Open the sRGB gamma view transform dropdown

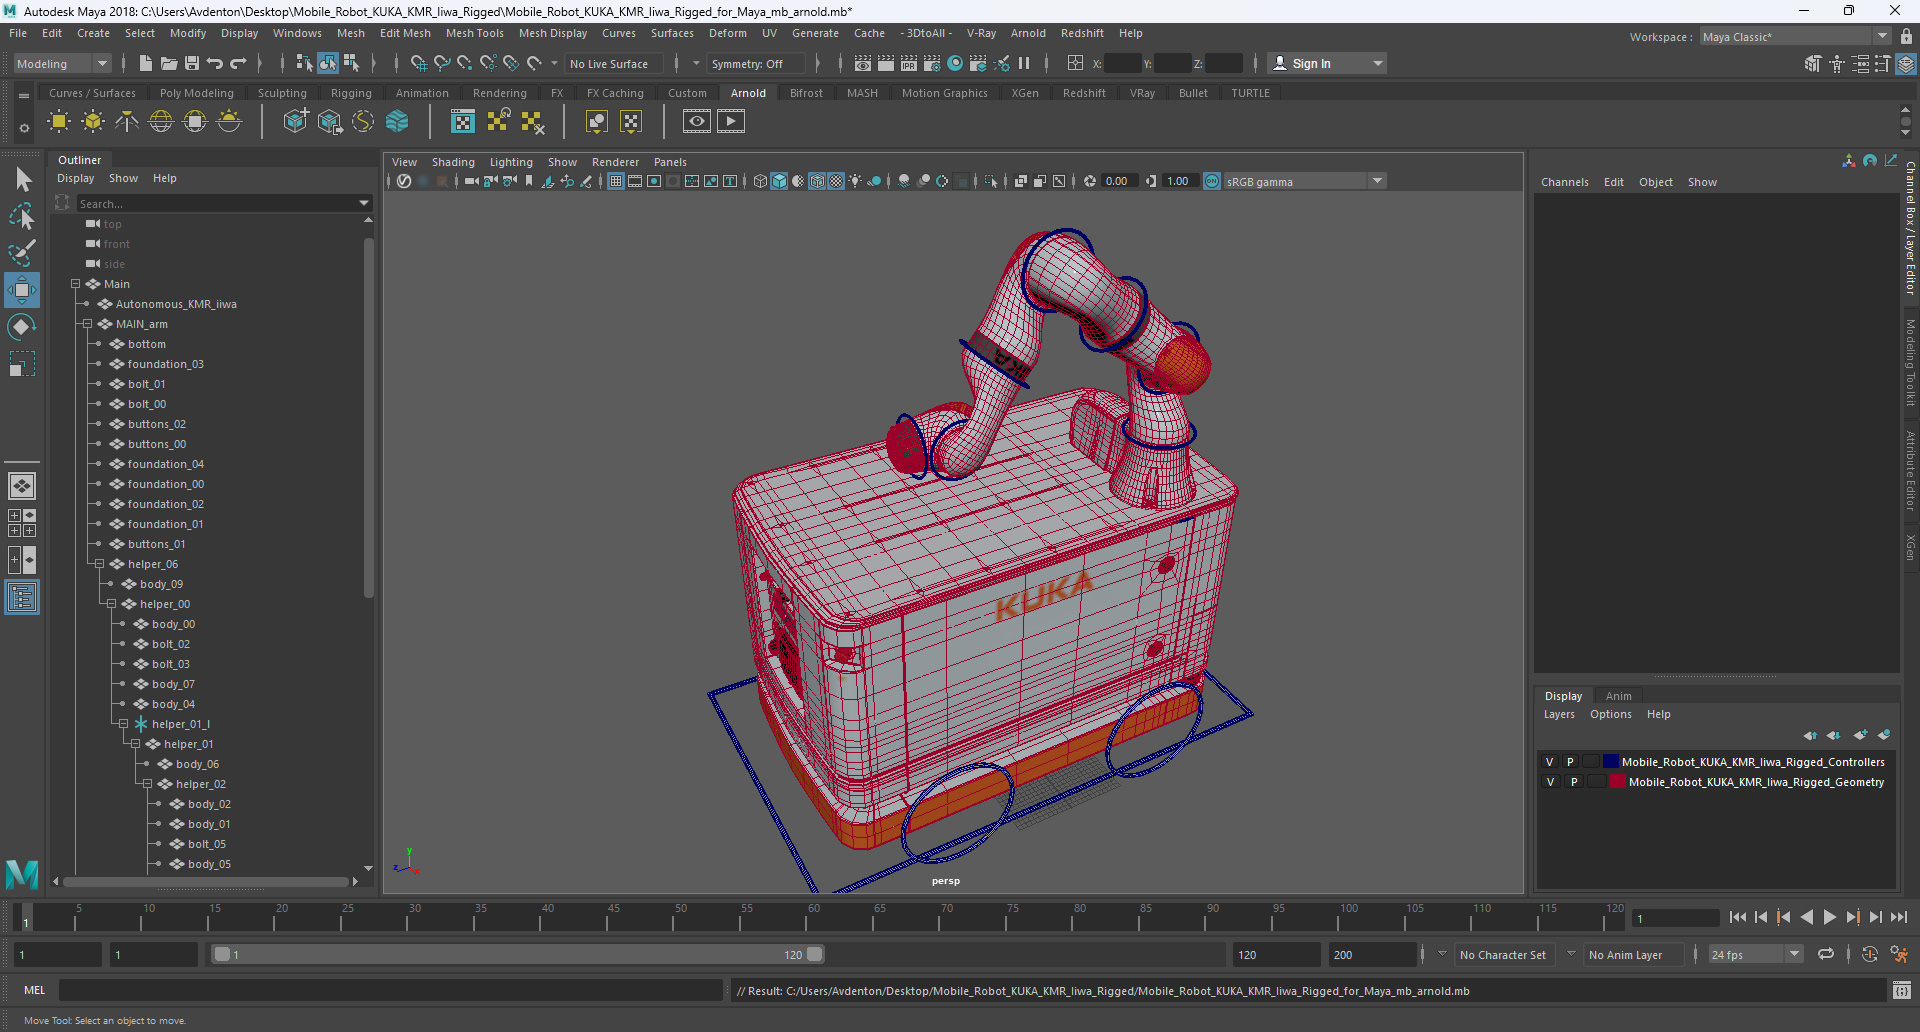coord(1305,181)
